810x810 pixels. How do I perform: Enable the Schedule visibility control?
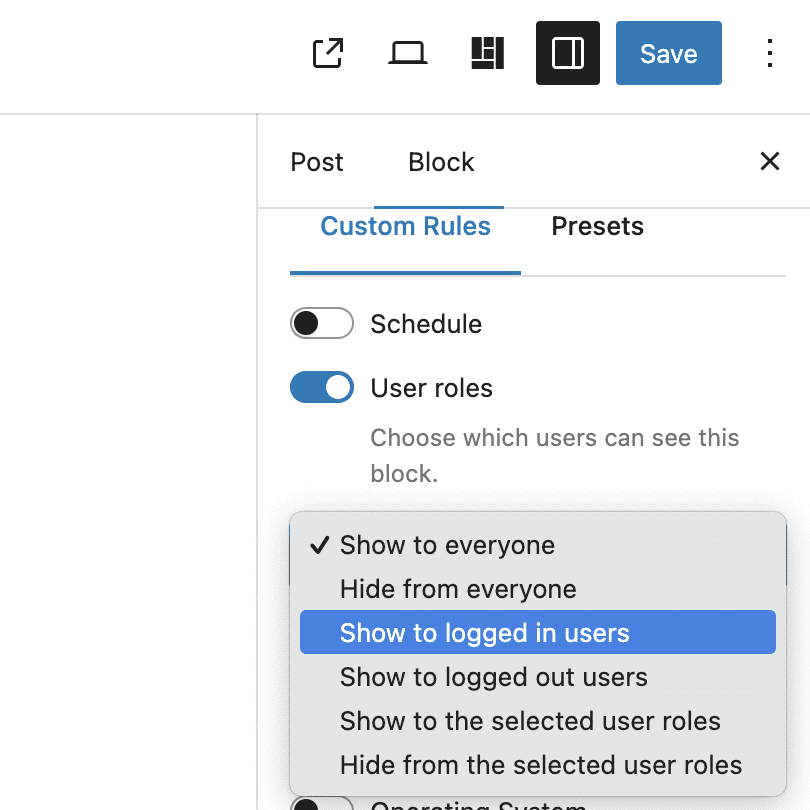coord(321,323)
